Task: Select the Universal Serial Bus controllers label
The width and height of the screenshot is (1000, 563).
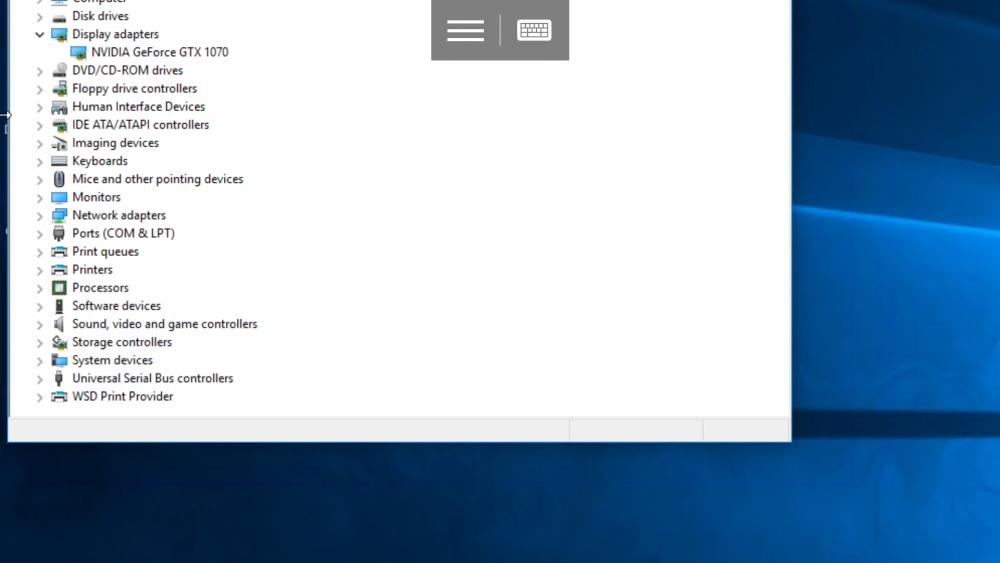Action: [152, 378]
